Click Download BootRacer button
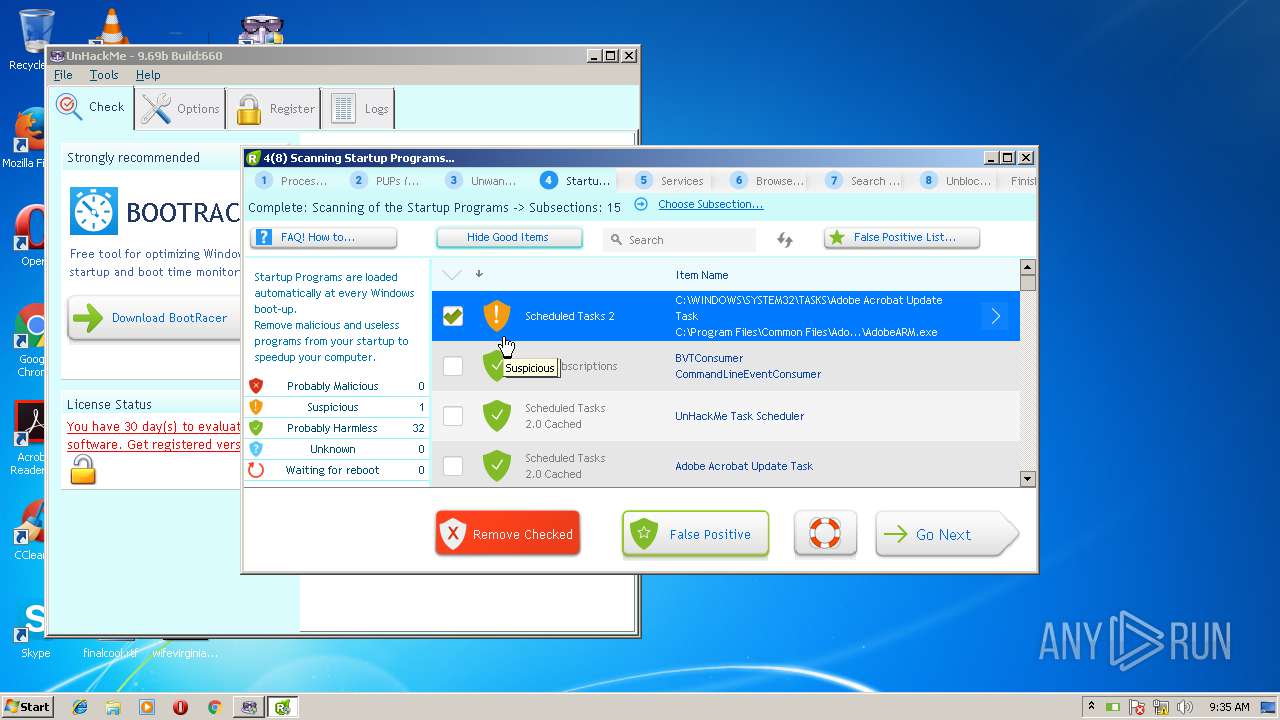The height and width of the screenshot is (720, 1280). click(156, 318)
